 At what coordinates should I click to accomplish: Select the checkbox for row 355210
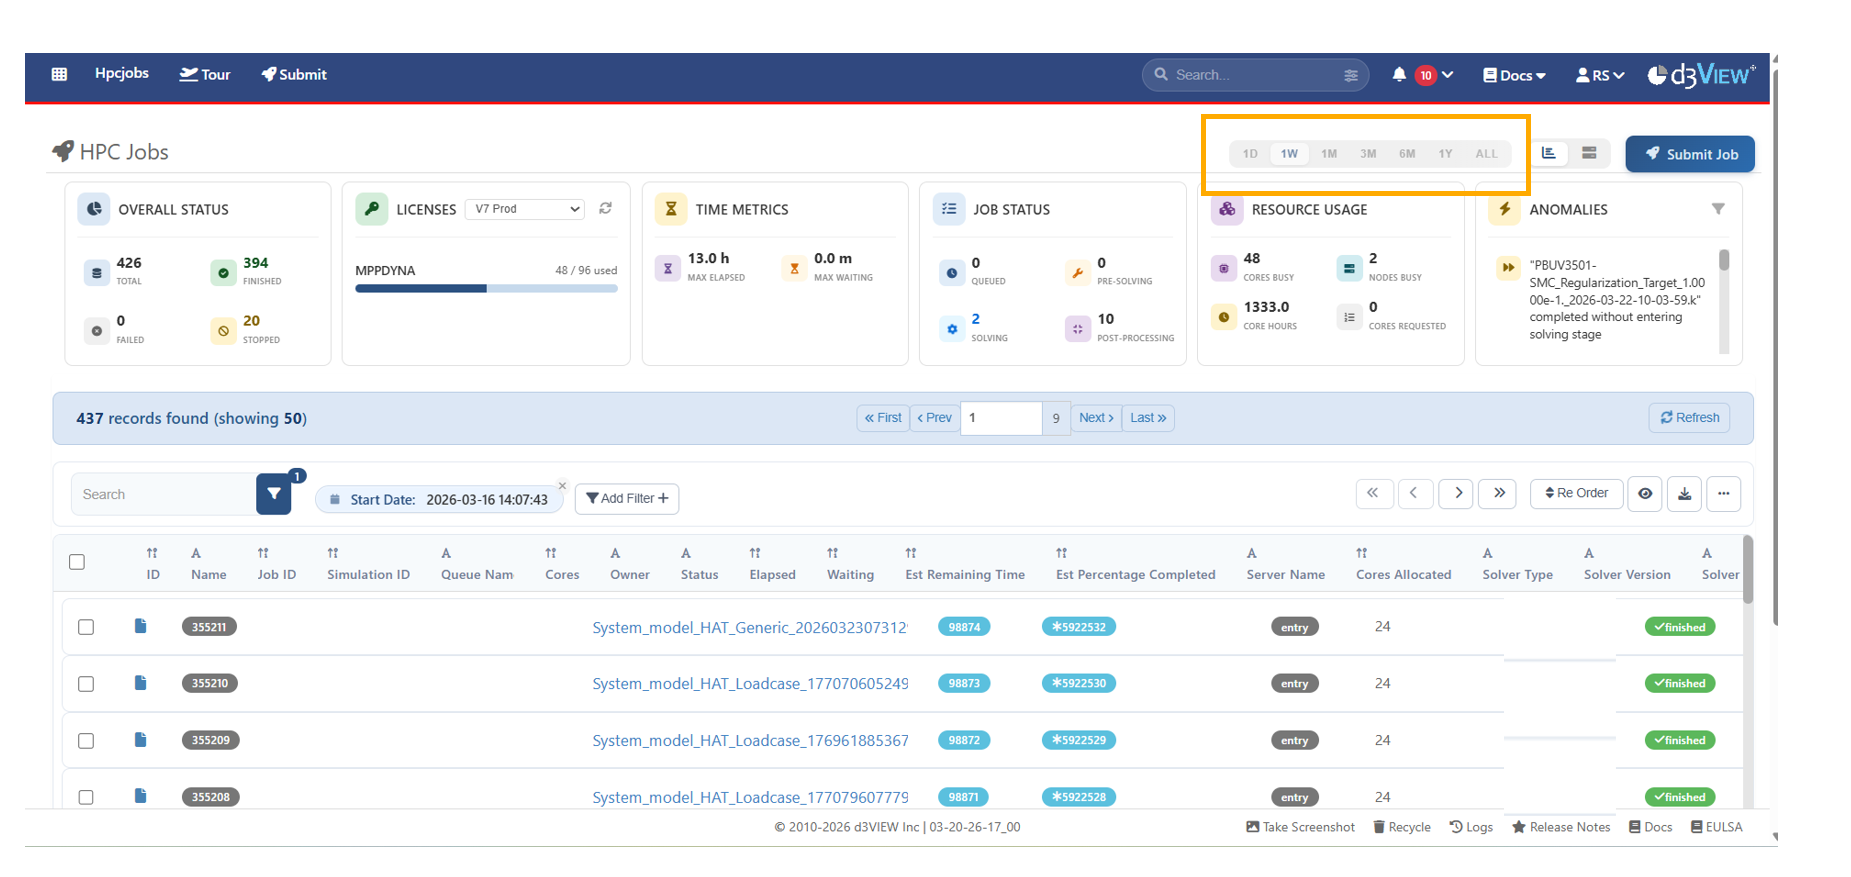(86, 684)
